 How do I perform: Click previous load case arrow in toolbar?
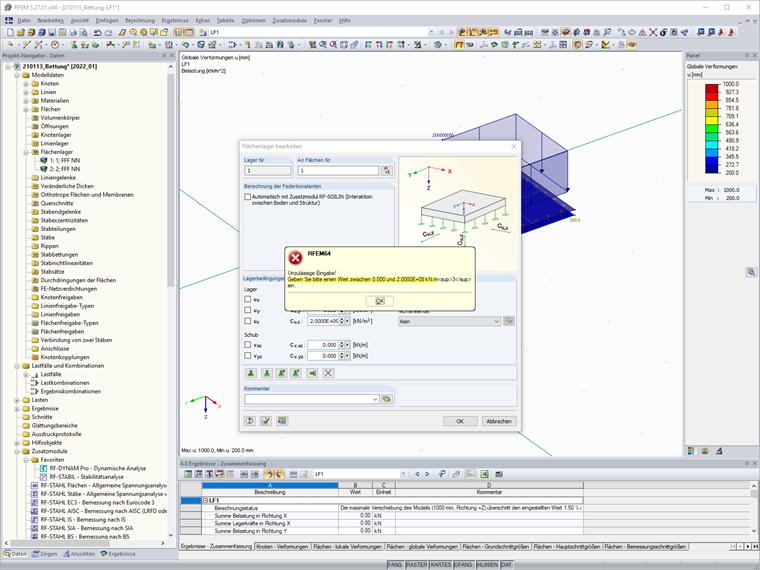click(x=441, y=32)
